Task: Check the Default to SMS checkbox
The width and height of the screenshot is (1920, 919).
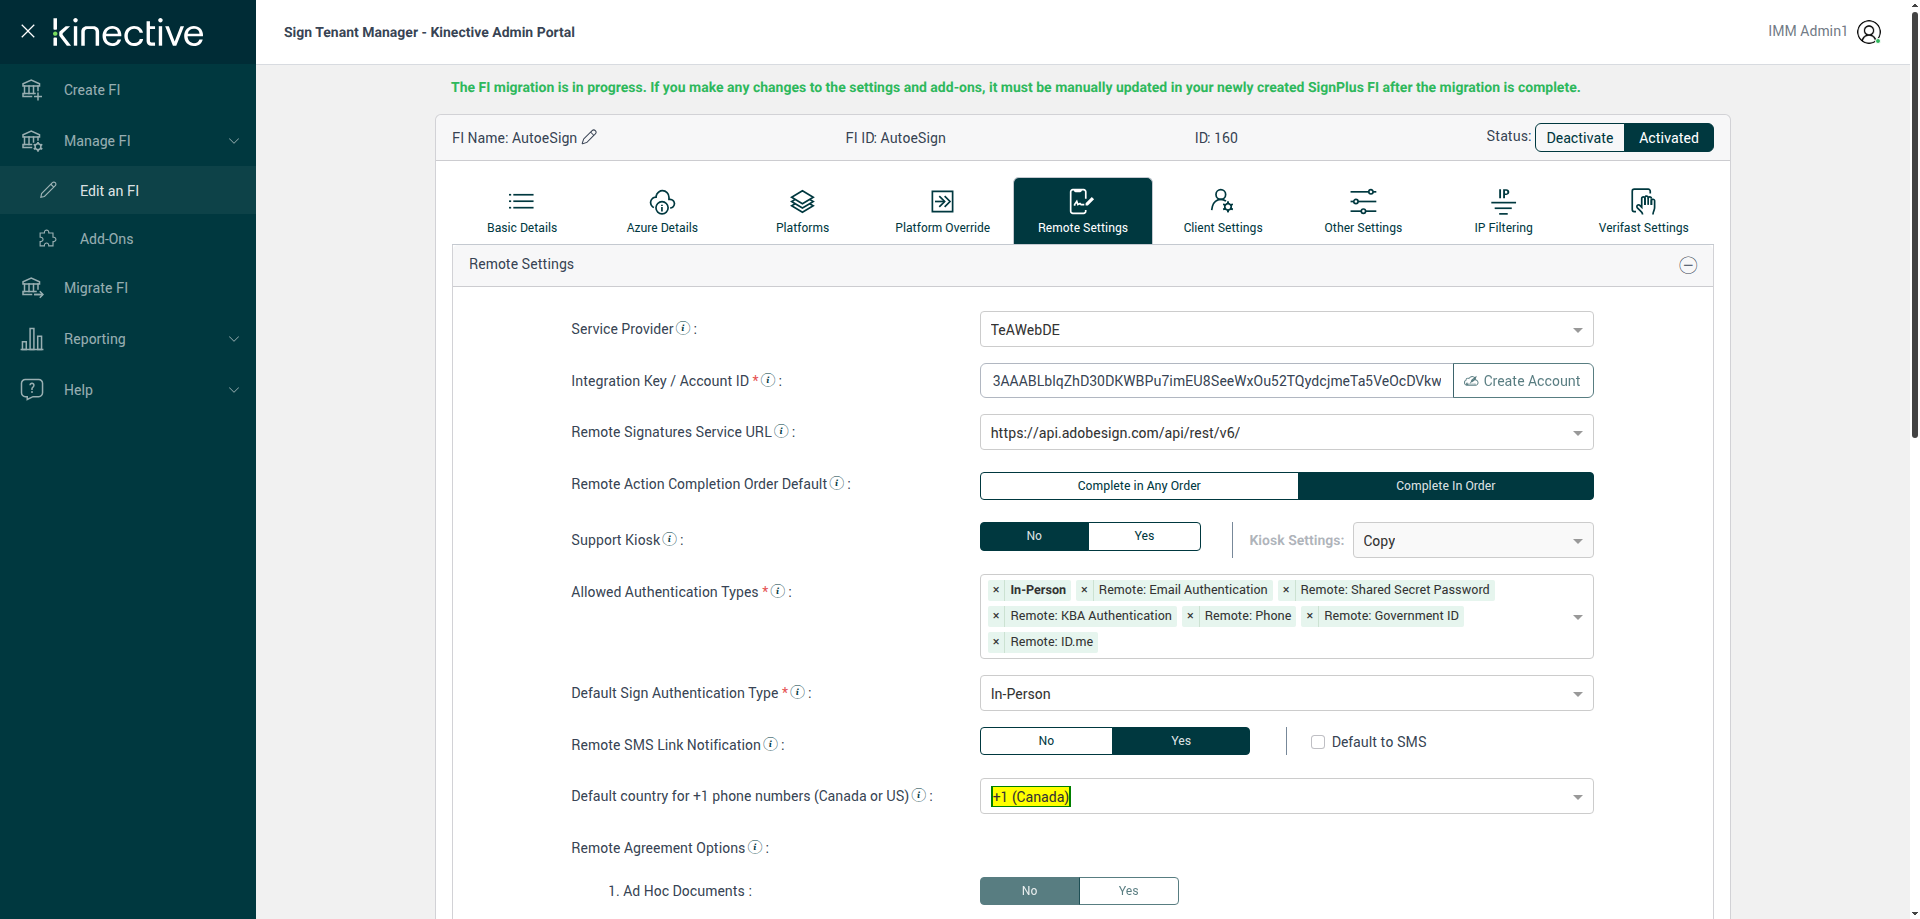Action: click(1318, 742)
